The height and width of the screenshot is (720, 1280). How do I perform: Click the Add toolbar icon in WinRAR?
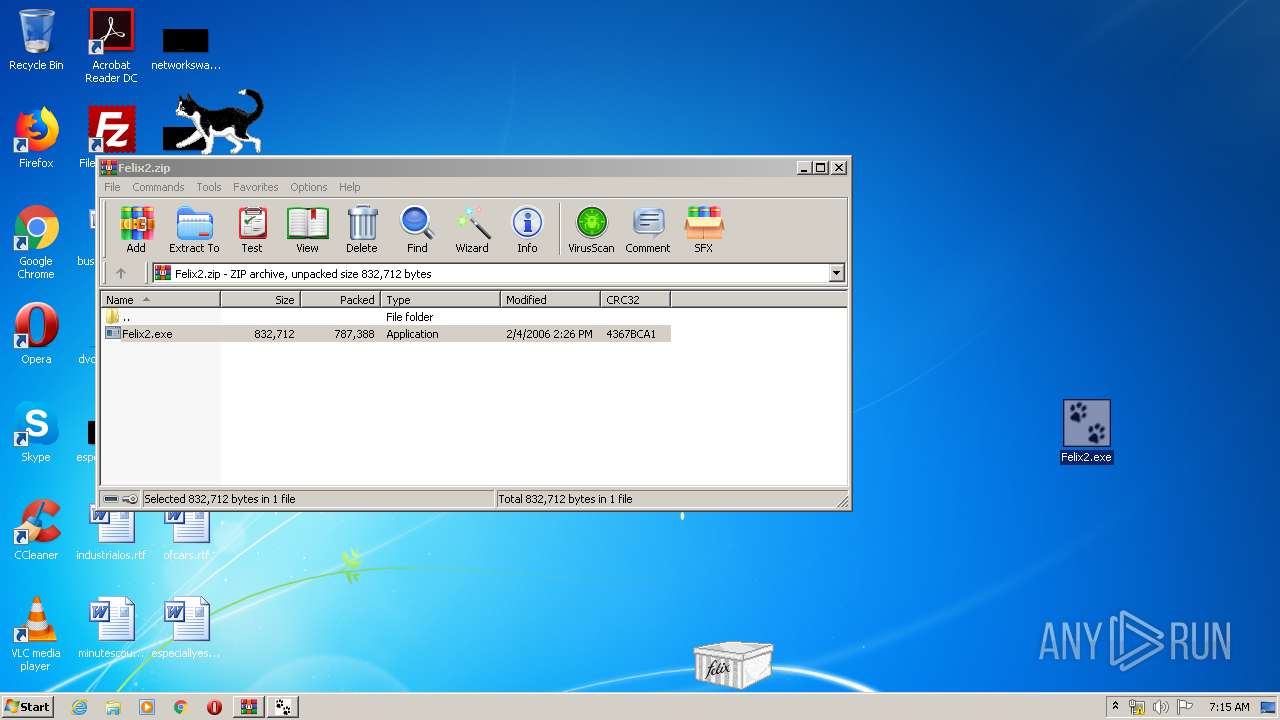136,229
